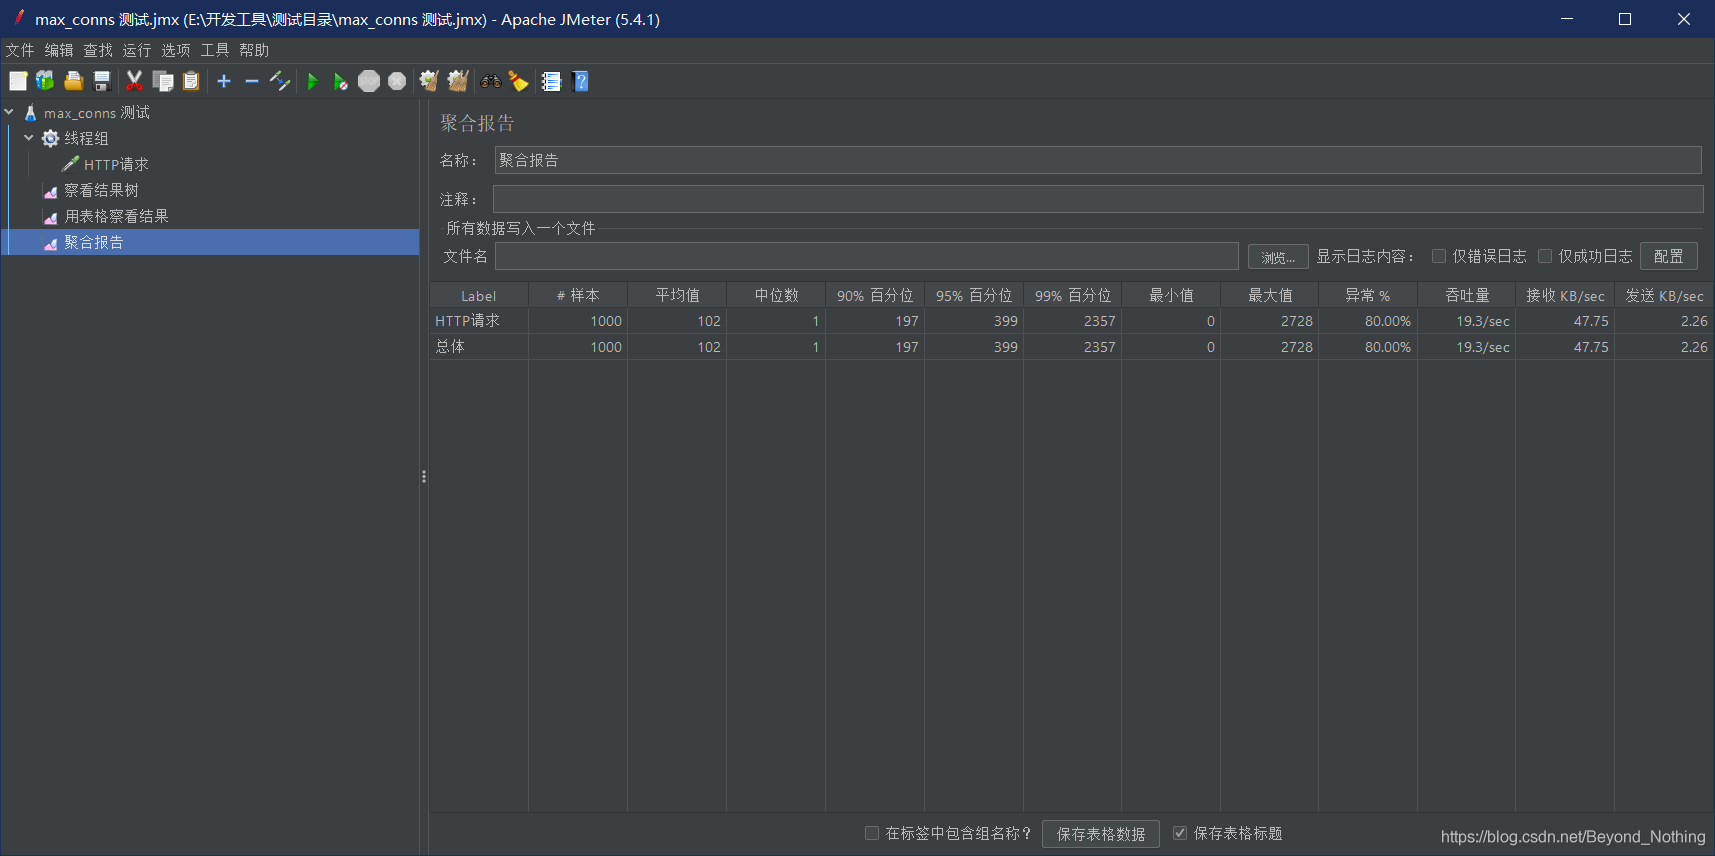Enable 仅错误日志 checkbox
Screen dimensions: 1715x856
[1439, 256]
